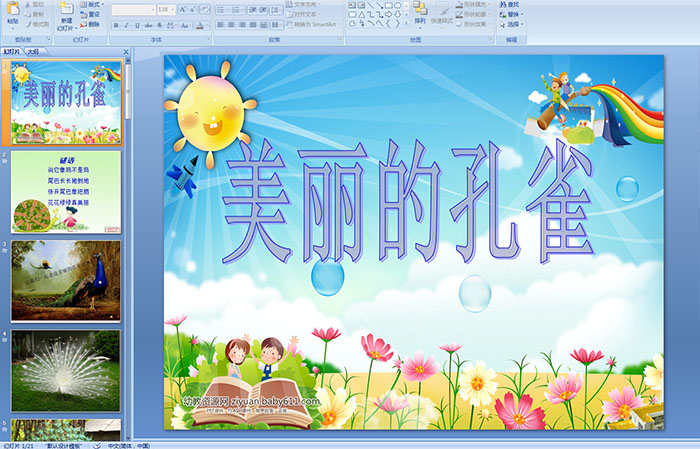
Task: Open the slide Layout (版式) dropdown
Action: (92, 4)
